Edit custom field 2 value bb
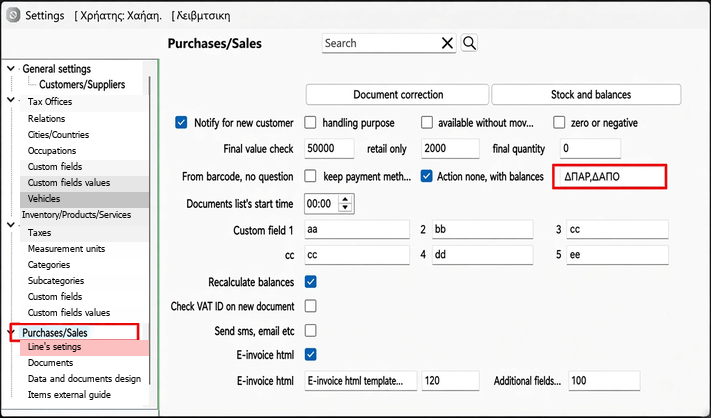 click(482, 229)
